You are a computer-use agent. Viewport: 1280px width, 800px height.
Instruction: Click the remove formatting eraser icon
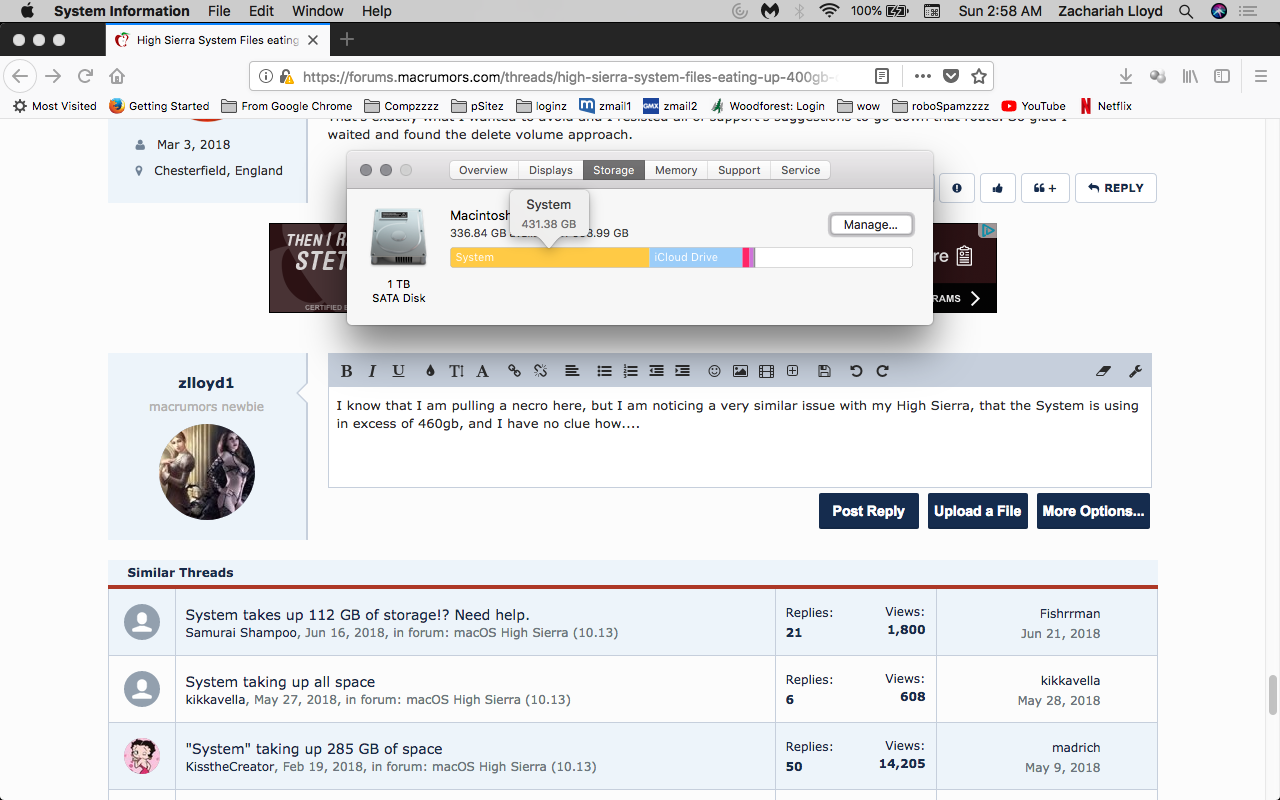(x=1104, y=371)
